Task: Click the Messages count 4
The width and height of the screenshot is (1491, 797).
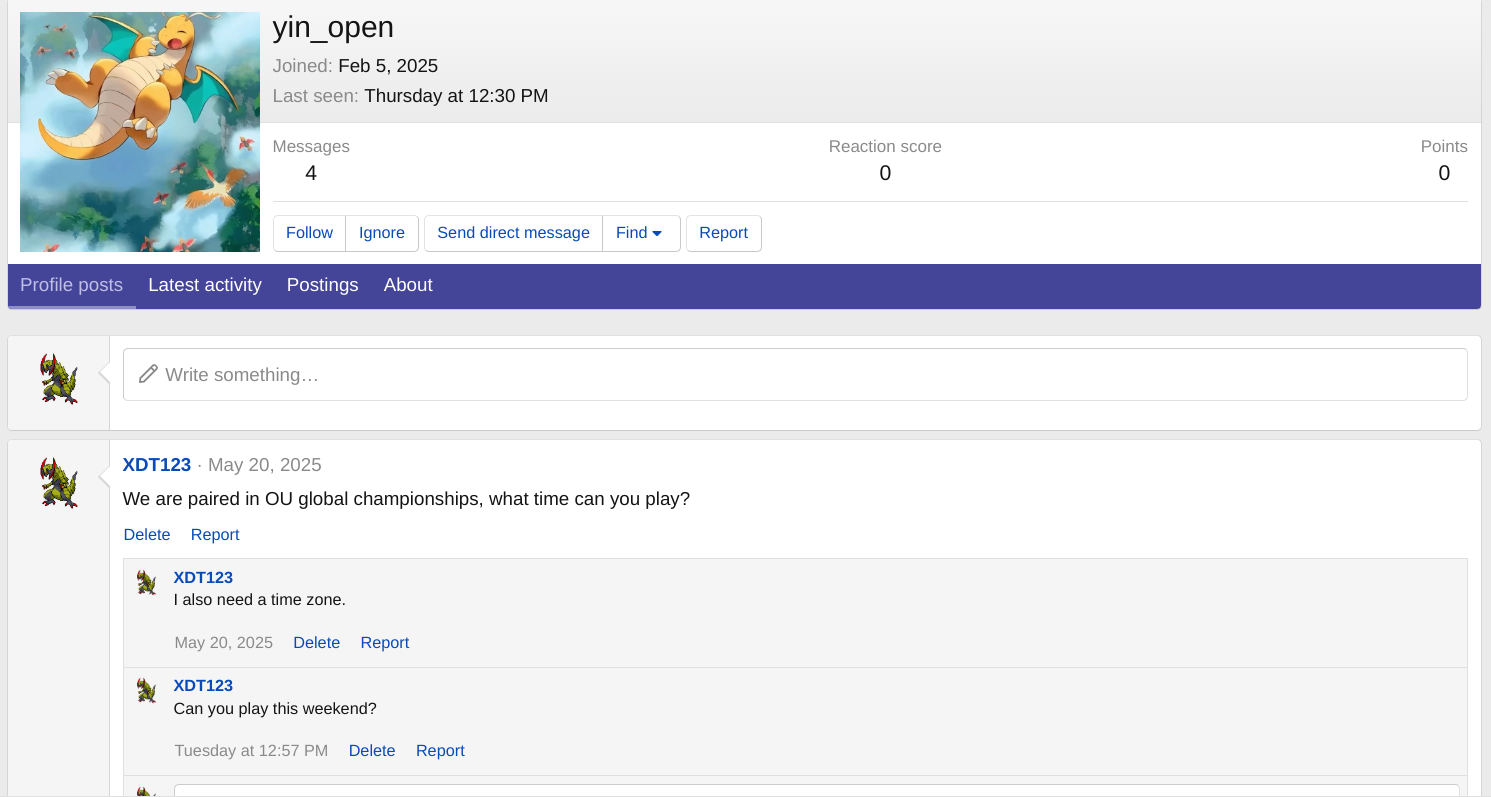Action: point(311,174)
